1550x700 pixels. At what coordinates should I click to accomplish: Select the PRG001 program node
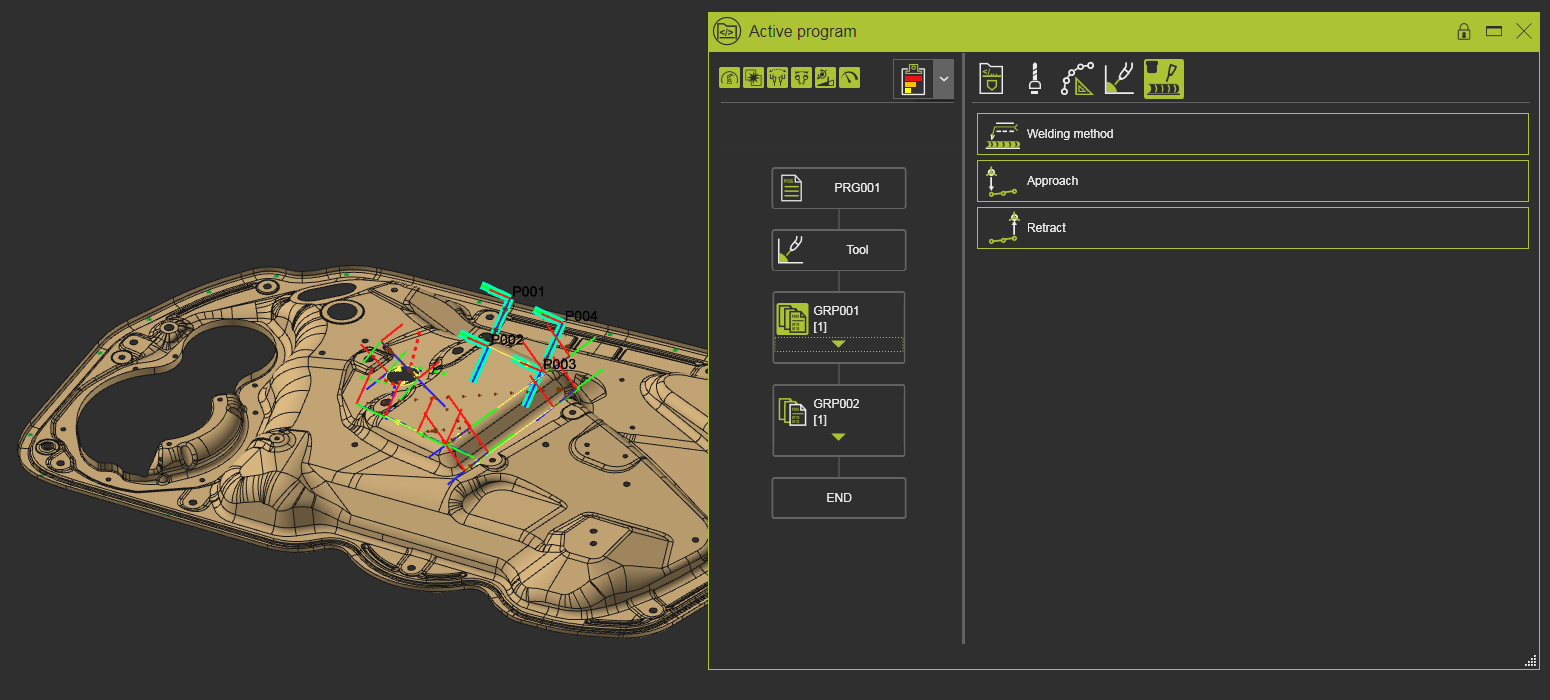point(838,188)
